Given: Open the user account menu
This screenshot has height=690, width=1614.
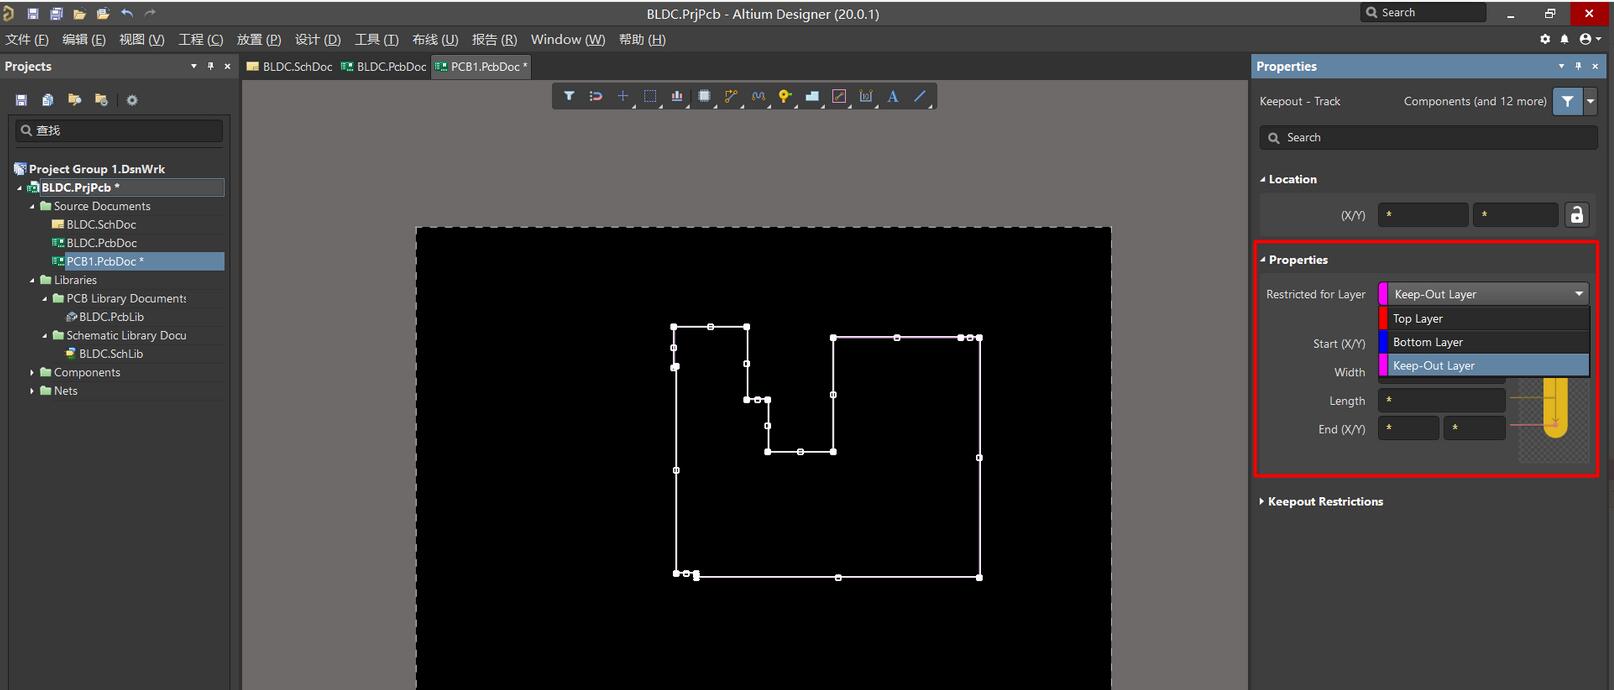Looking at the screenshot, I should [1589, 39].
